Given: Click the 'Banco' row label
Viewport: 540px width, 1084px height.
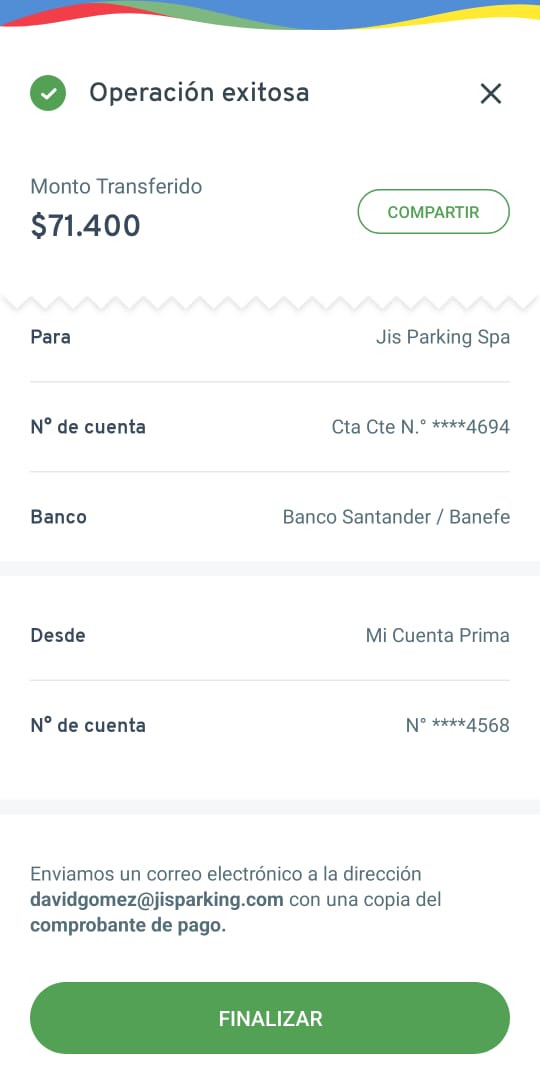Looking at the screenshot, I should pos(59,517).
